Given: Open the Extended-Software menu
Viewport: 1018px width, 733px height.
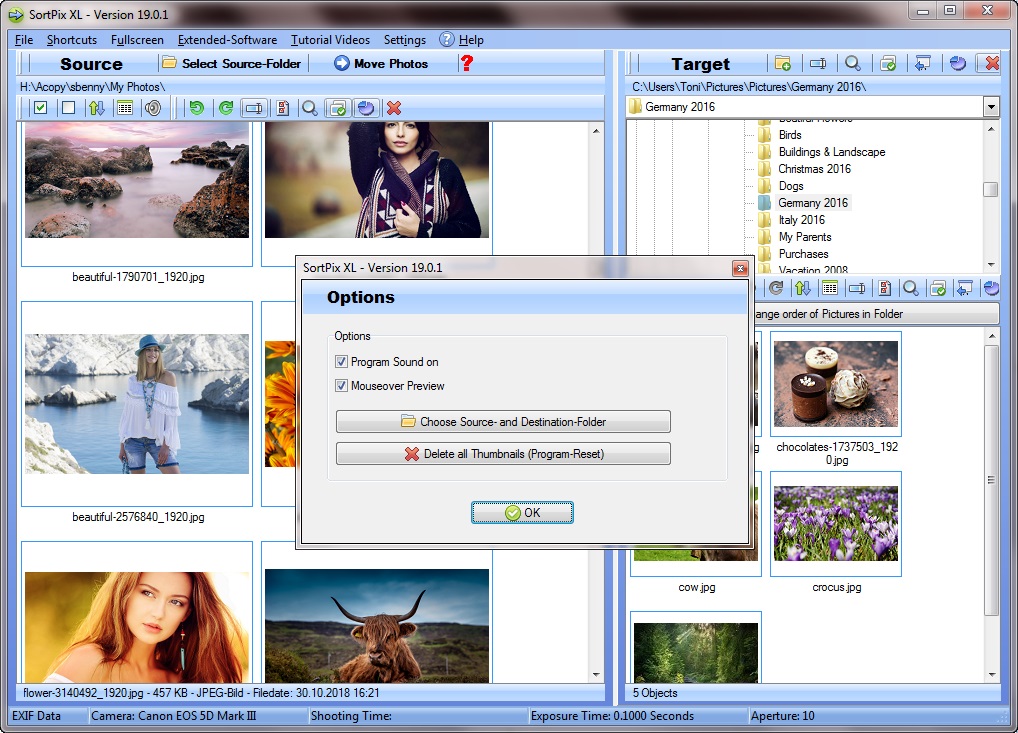Looking at the screenshot, I should (x=227, y=40).
